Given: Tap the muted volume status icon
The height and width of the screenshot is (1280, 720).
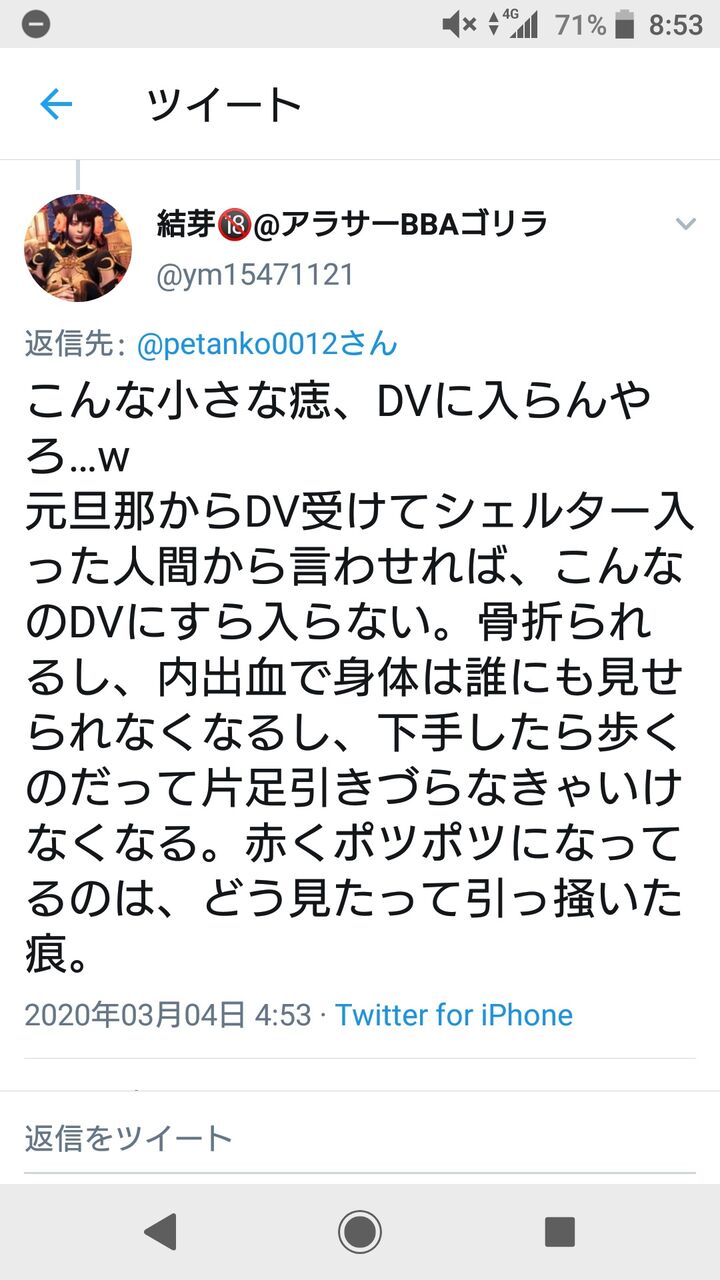Looking at the screenshot, I should (x=459, y=24).
